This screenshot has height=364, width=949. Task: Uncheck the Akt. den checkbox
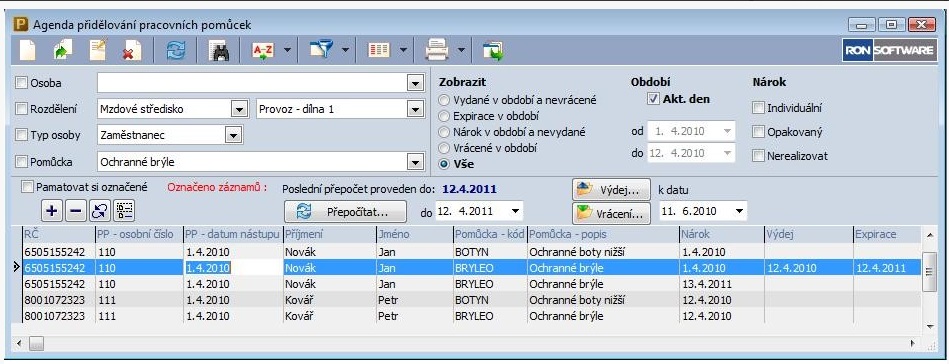[653, 99]
